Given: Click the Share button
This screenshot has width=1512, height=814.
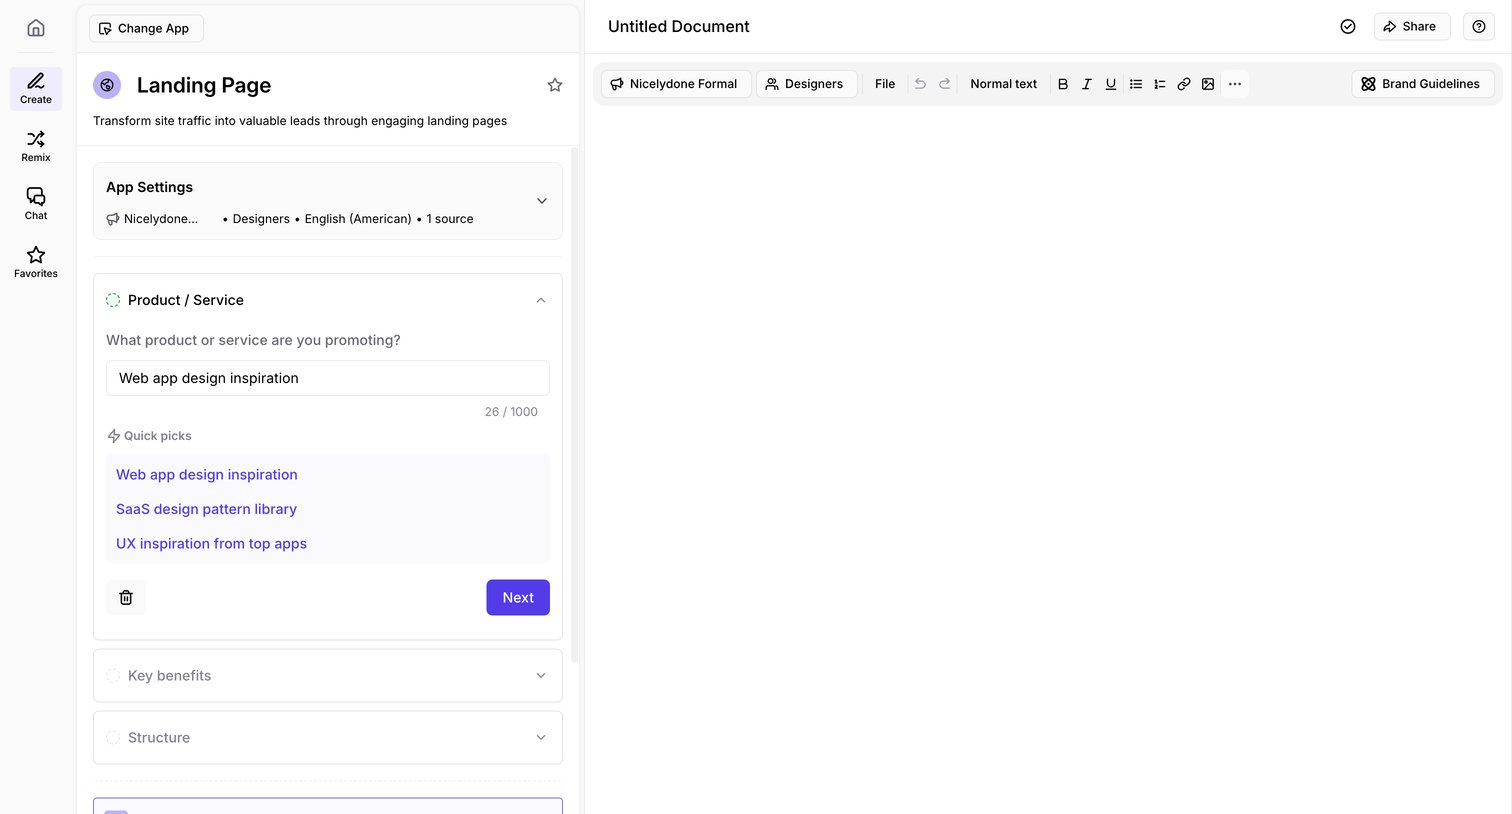Looking at the screenshot, I should [1412, 27].
